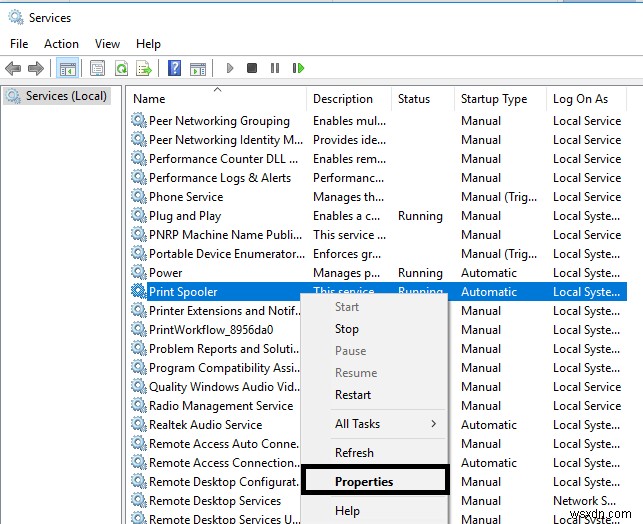Expand All Tasks submenu arrow

coord(433,424)
